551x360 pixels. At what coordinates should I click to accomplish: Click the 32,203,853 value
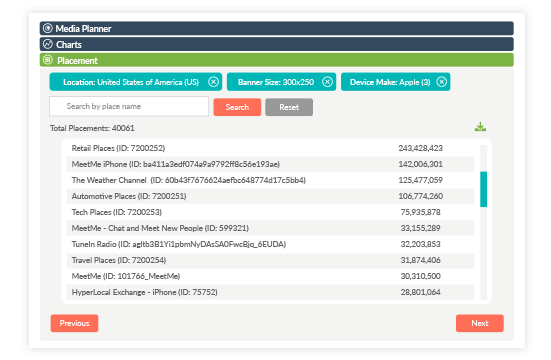click(420, 244)
